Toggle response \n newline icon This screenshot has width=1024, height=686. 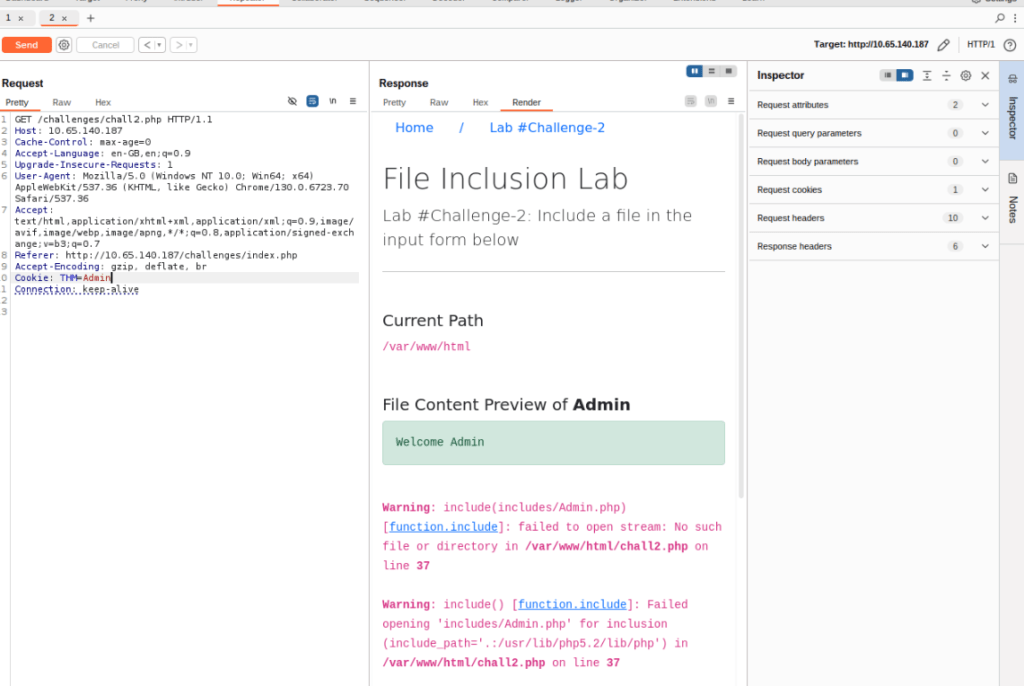point(711,101)
